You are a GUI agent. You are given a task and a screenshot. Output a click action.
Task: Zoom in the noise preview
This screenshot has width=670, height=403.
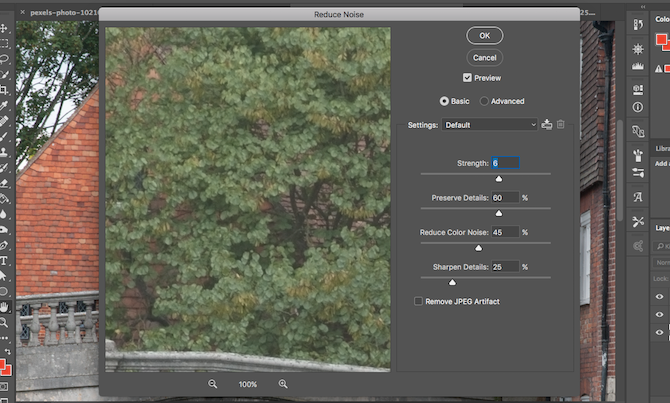point(283,384)
